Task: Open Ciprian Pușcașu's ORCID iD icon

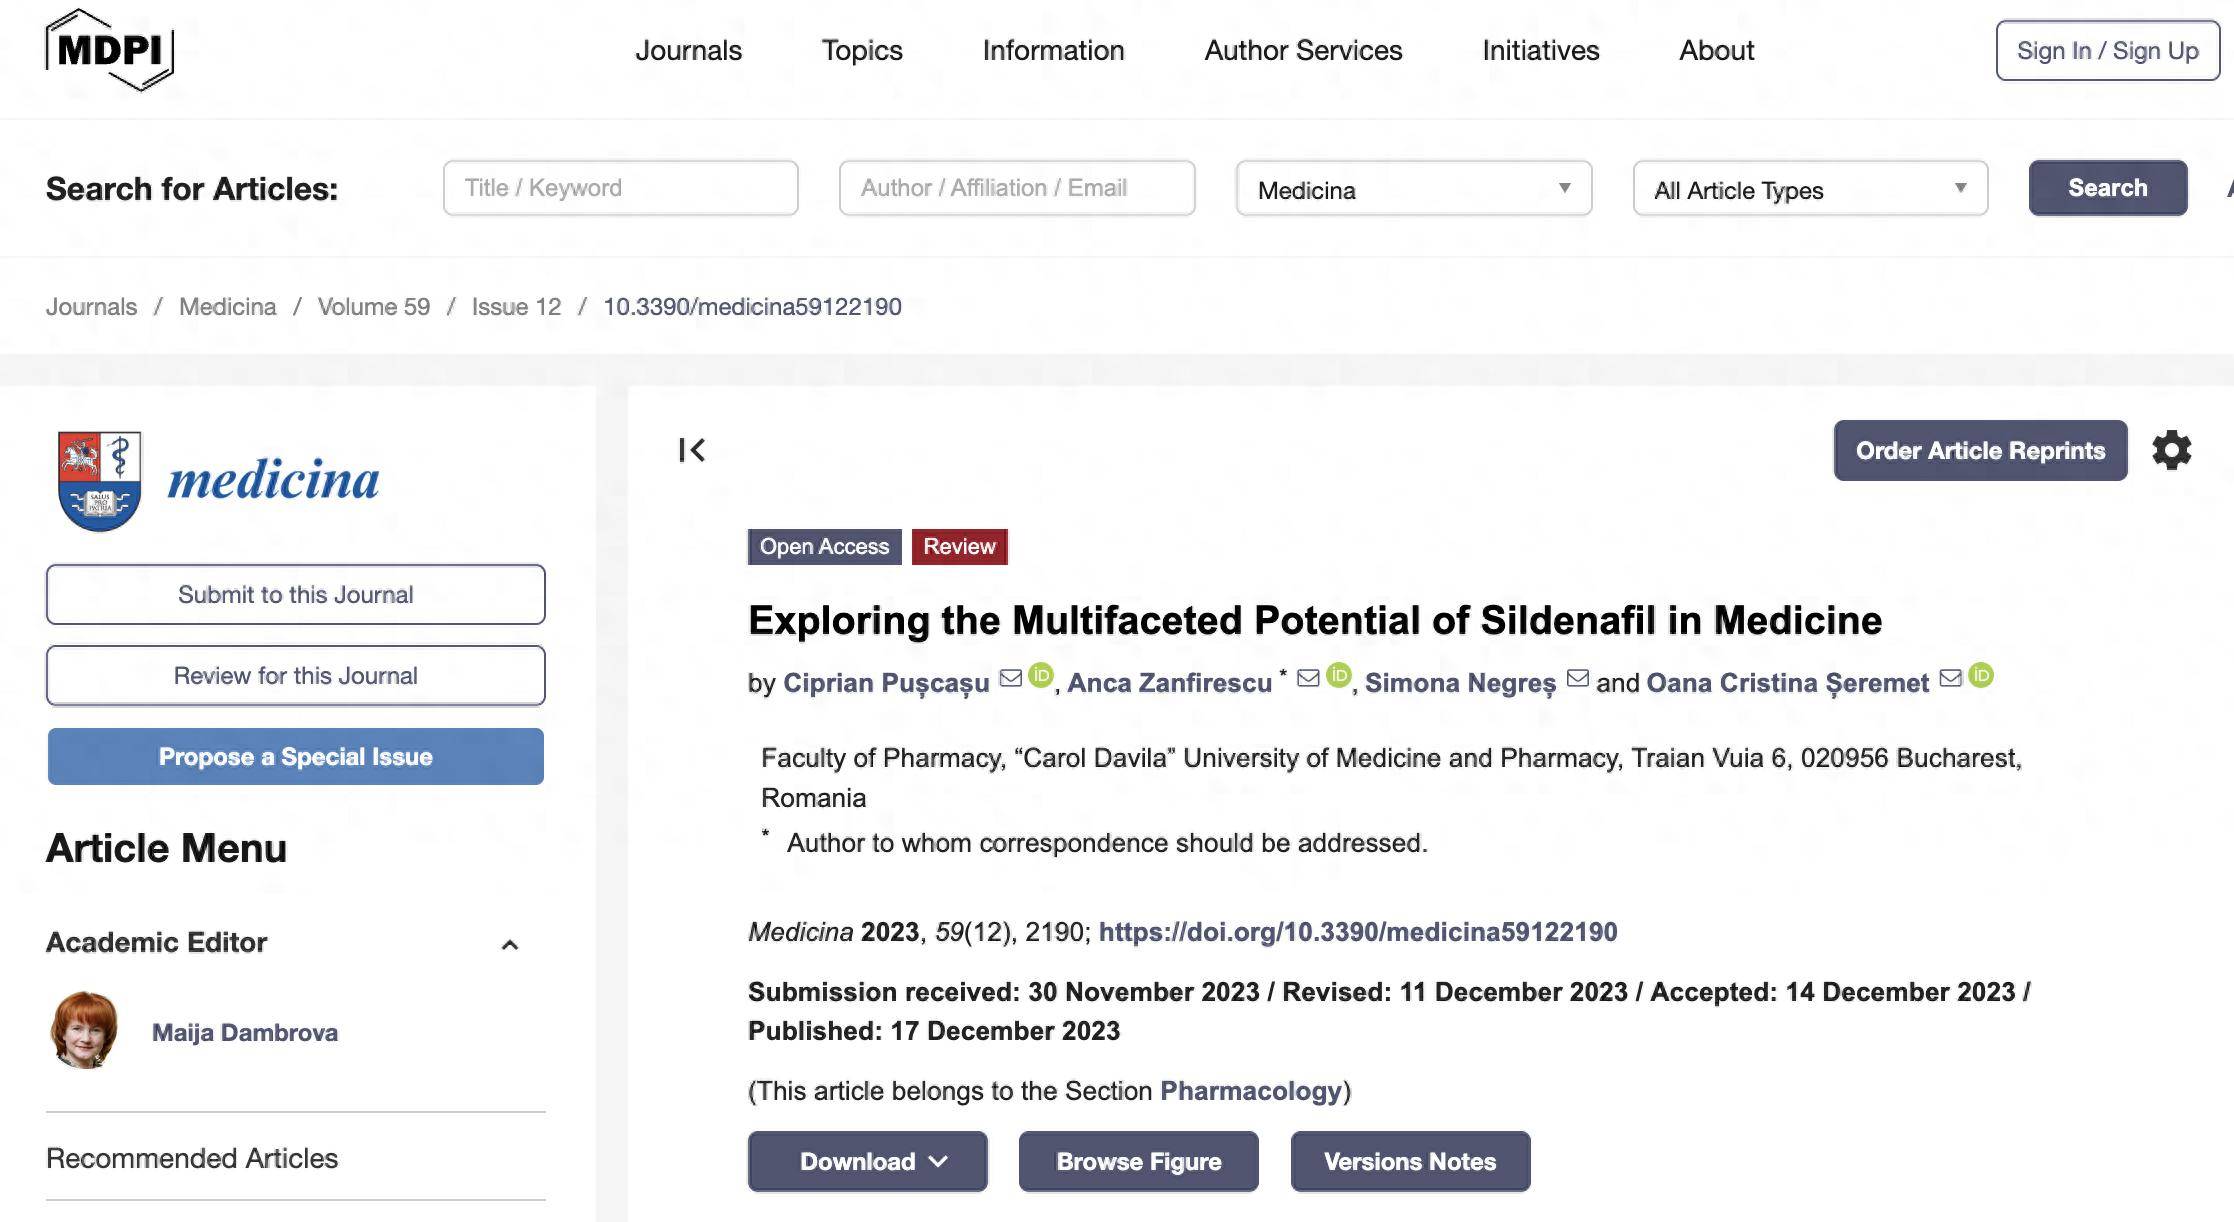Action: pos(1041,676)
